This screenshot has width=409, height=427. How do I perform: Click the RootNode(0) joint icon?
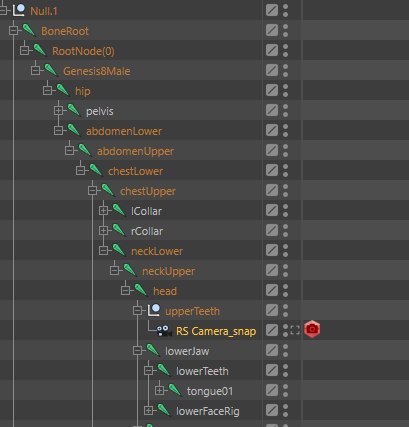(x=40, y=50)
